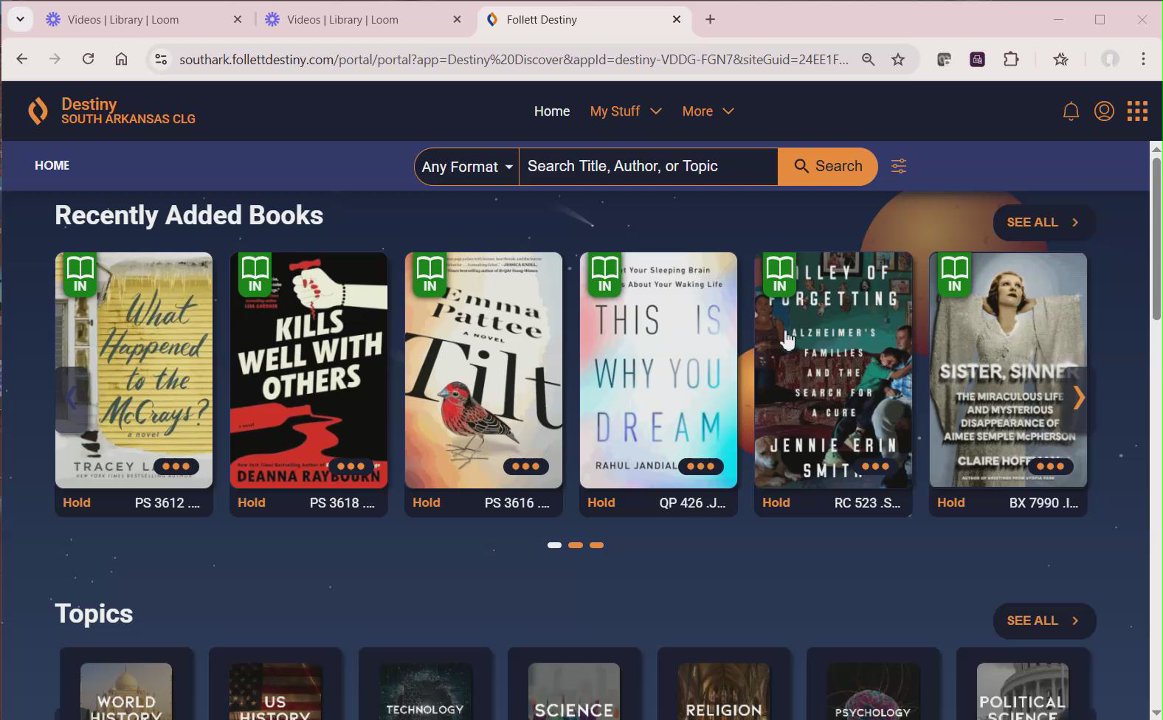This screenshot has height=720, width=1163.
Task: Click call number RC 523 .S...
Action: 867,503
